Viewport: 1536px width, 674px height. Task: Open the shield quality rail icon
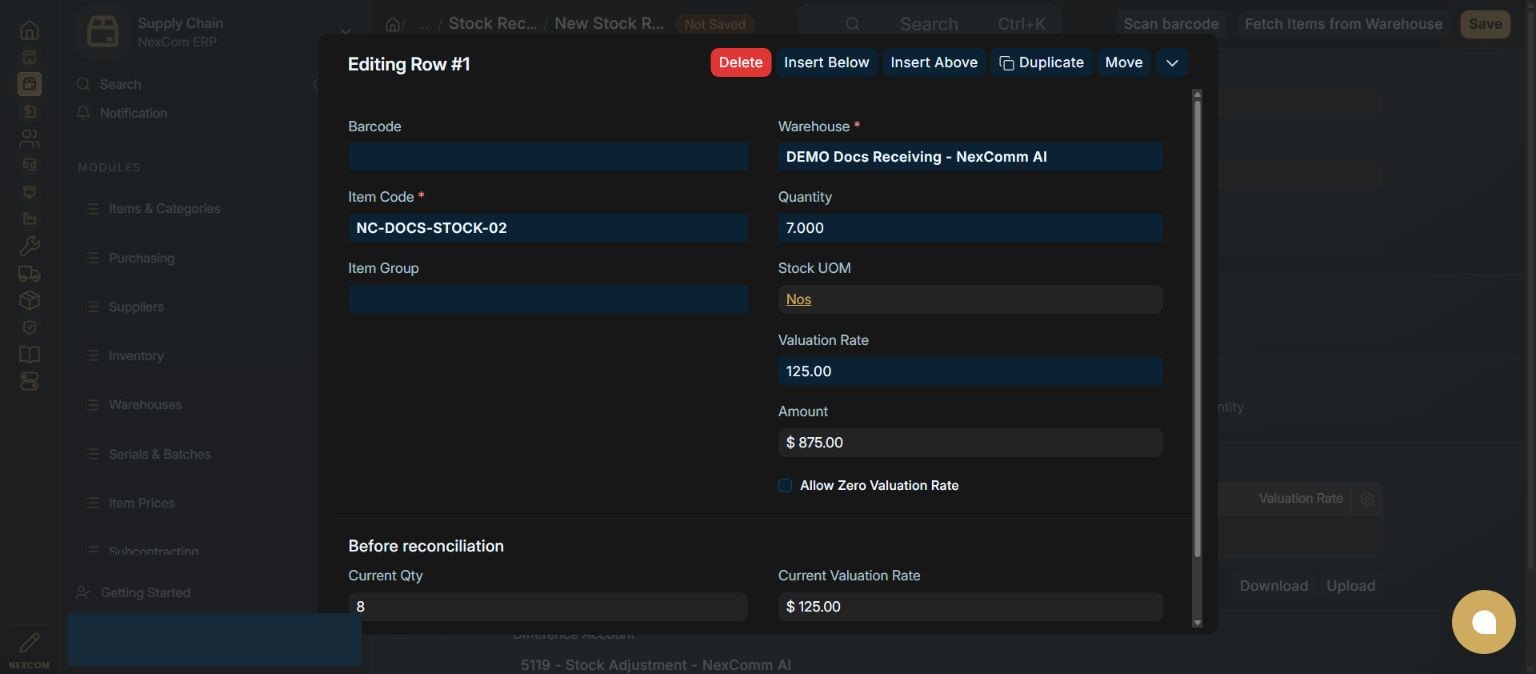[x=29, y=327]
